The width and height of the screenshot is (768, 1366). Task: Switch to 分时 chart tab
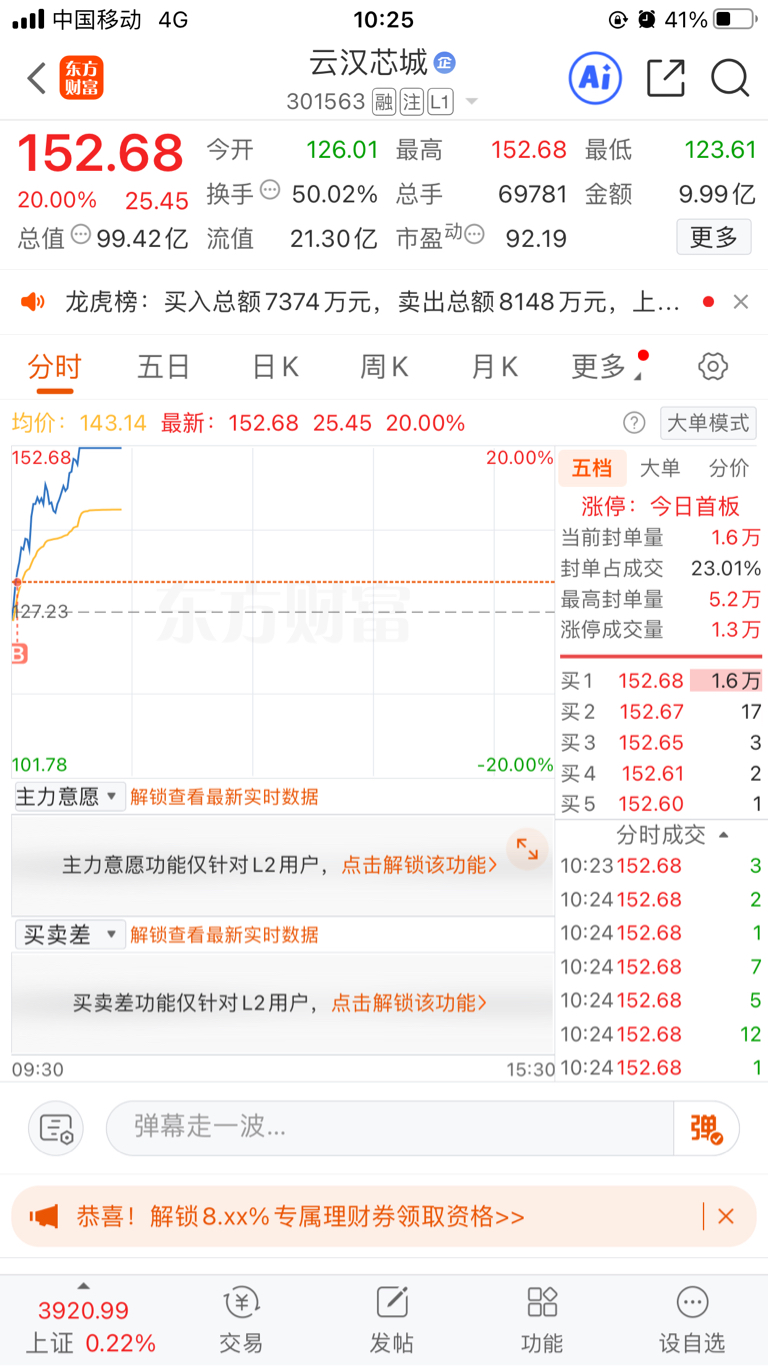click(x=54, y=367)
